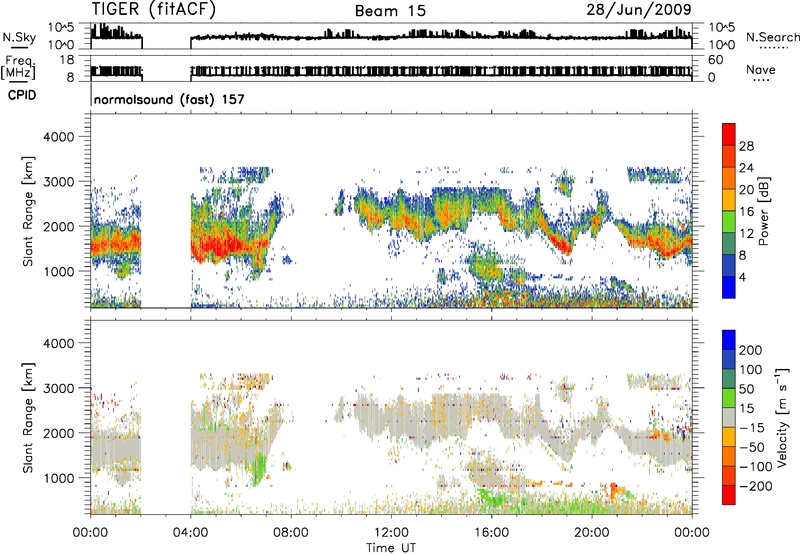The image size is (800, 554).
Task: Click the 18 tick on frequency axis
Action: pos(67,59)
